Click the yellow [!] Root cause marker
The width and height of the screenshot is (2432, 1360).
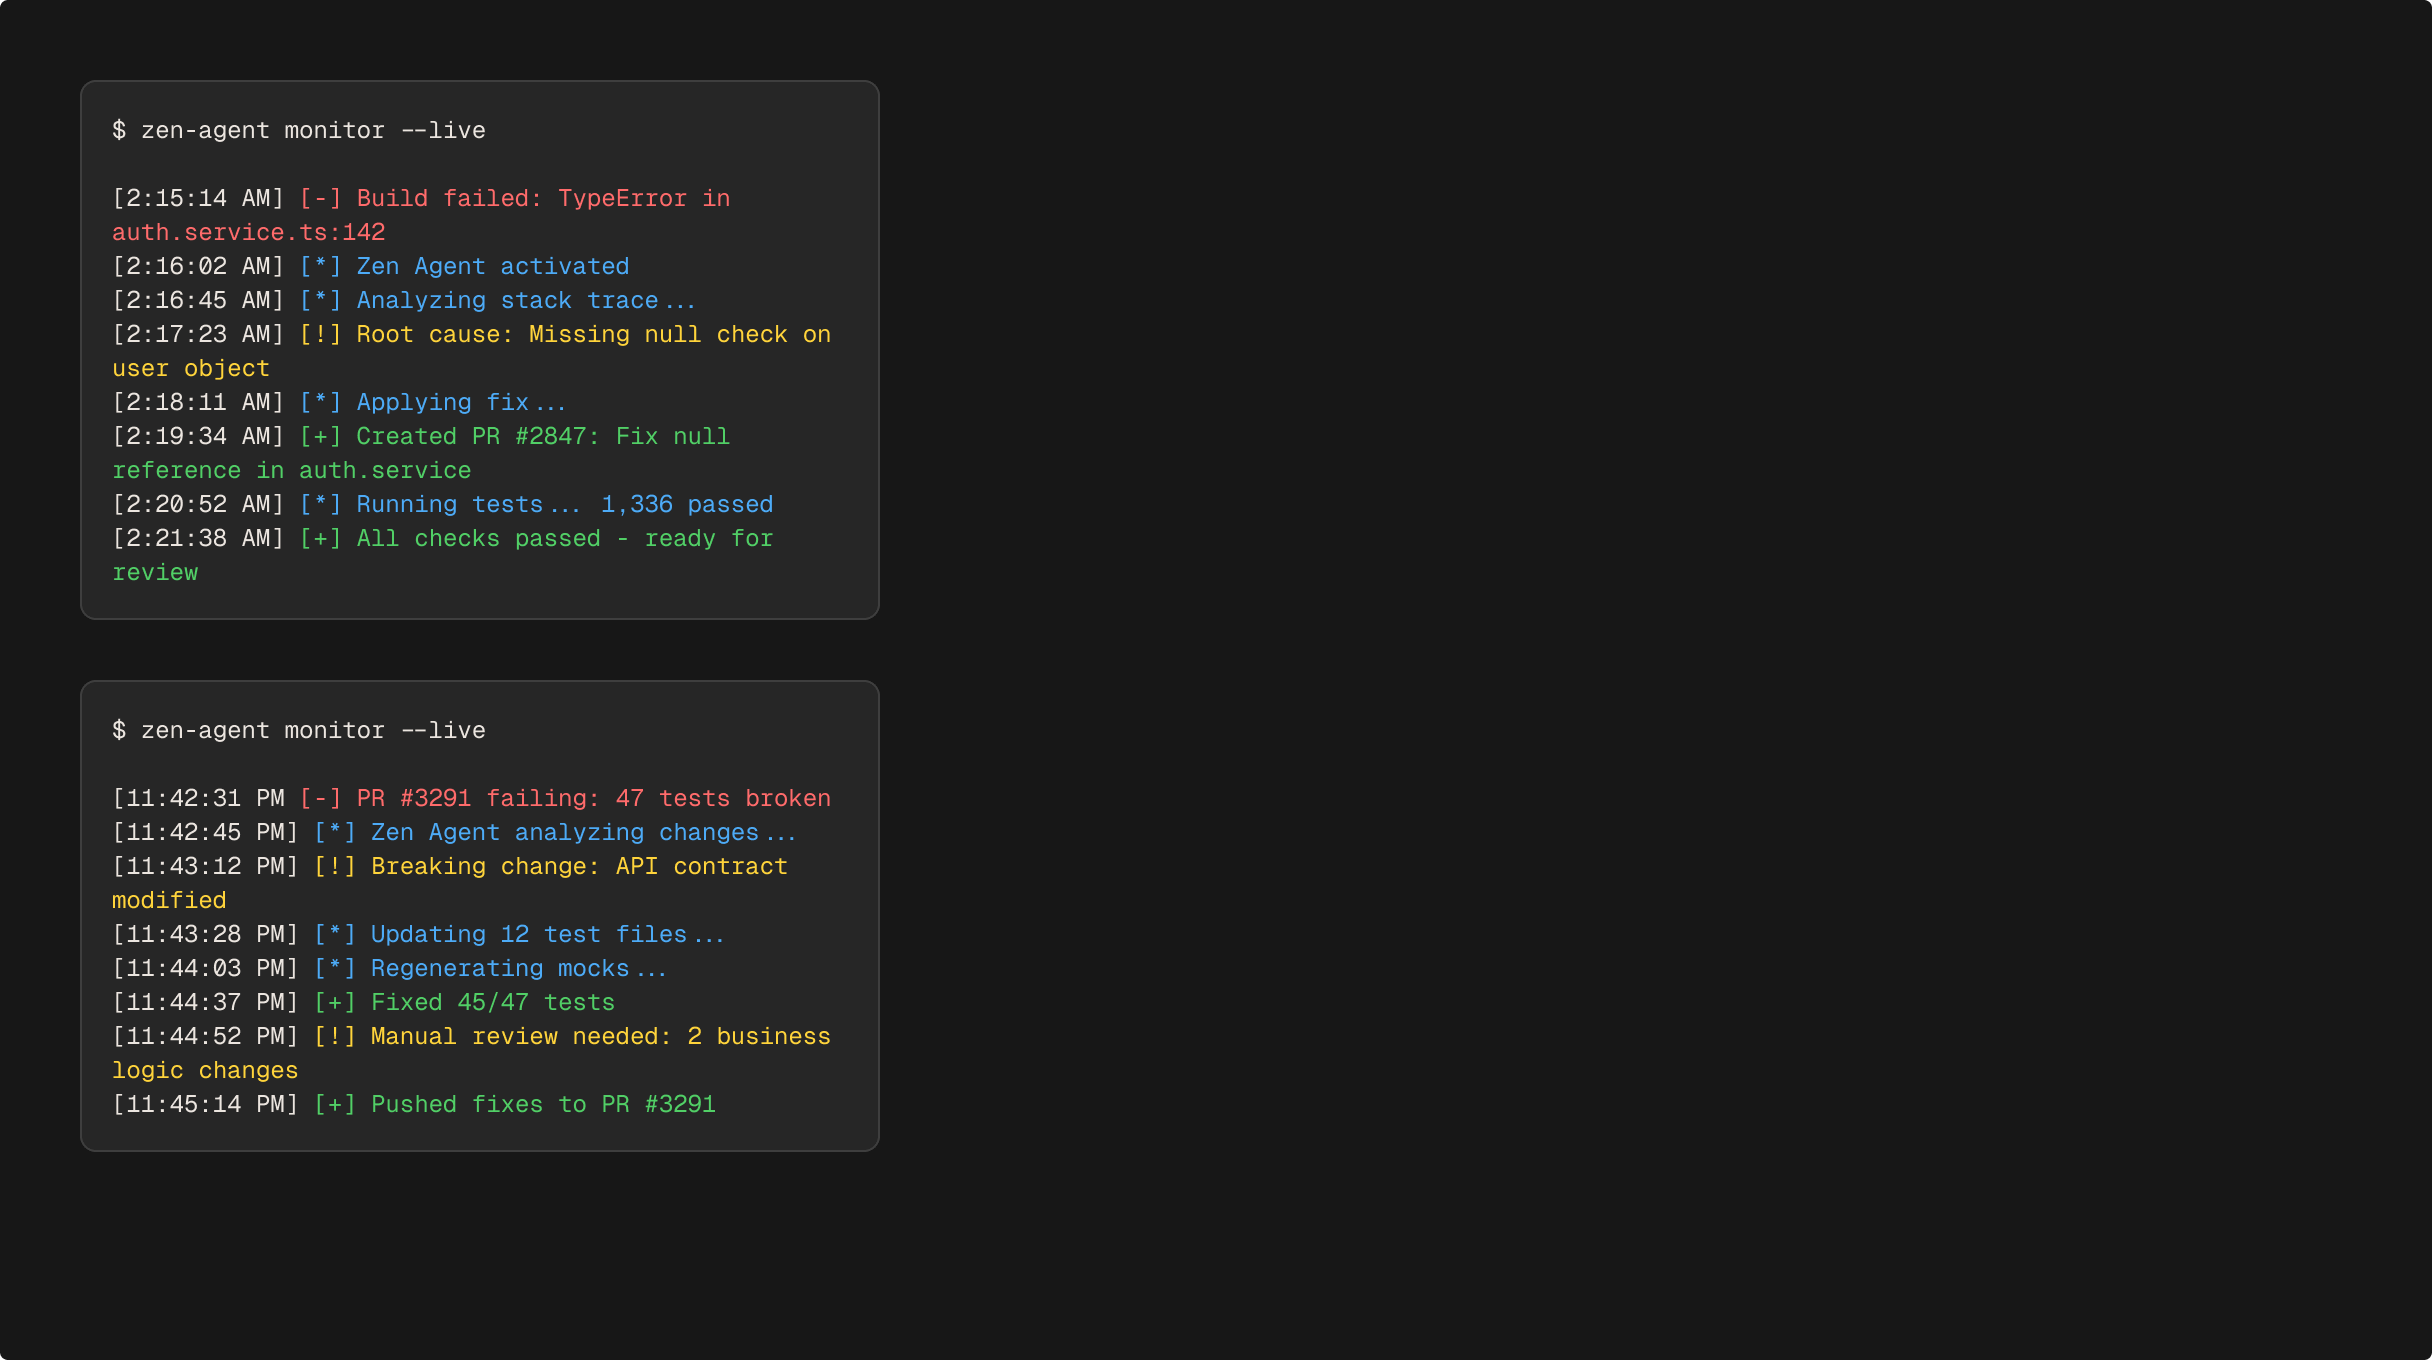[320, 334]
